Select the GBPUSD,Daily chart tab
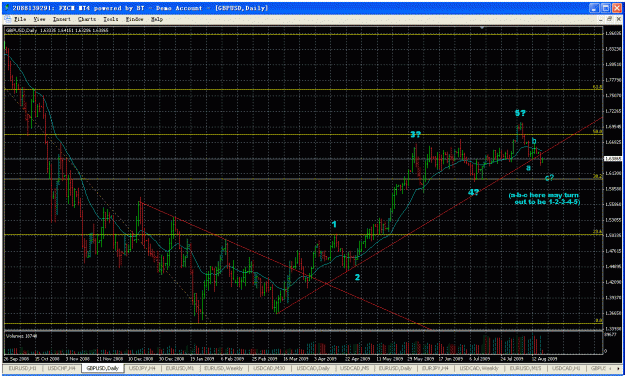 103,368
